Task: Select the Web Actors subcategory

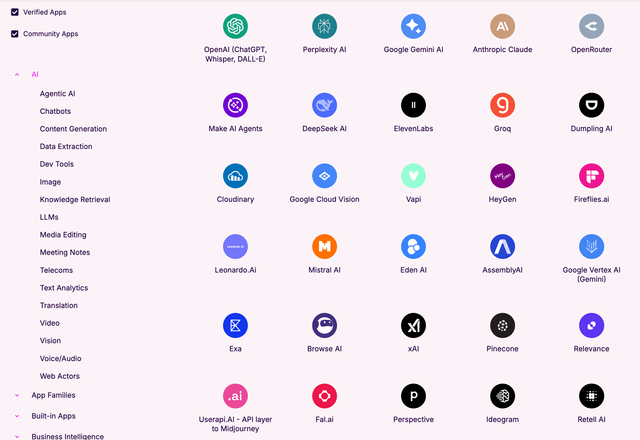Action: [x=60, y=376]
